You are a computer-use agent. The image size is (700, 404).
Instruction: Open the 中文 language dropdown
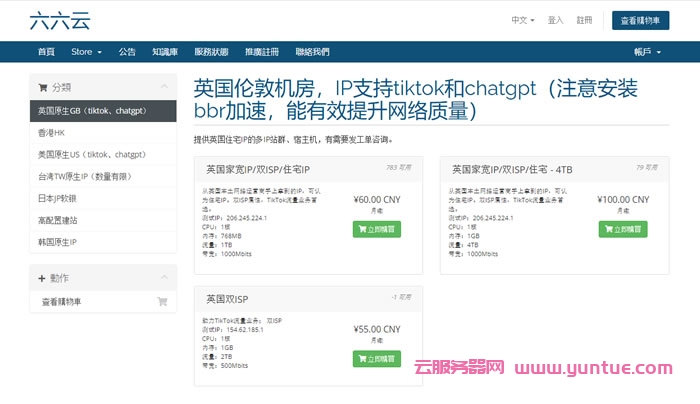[x=523, y=20]
